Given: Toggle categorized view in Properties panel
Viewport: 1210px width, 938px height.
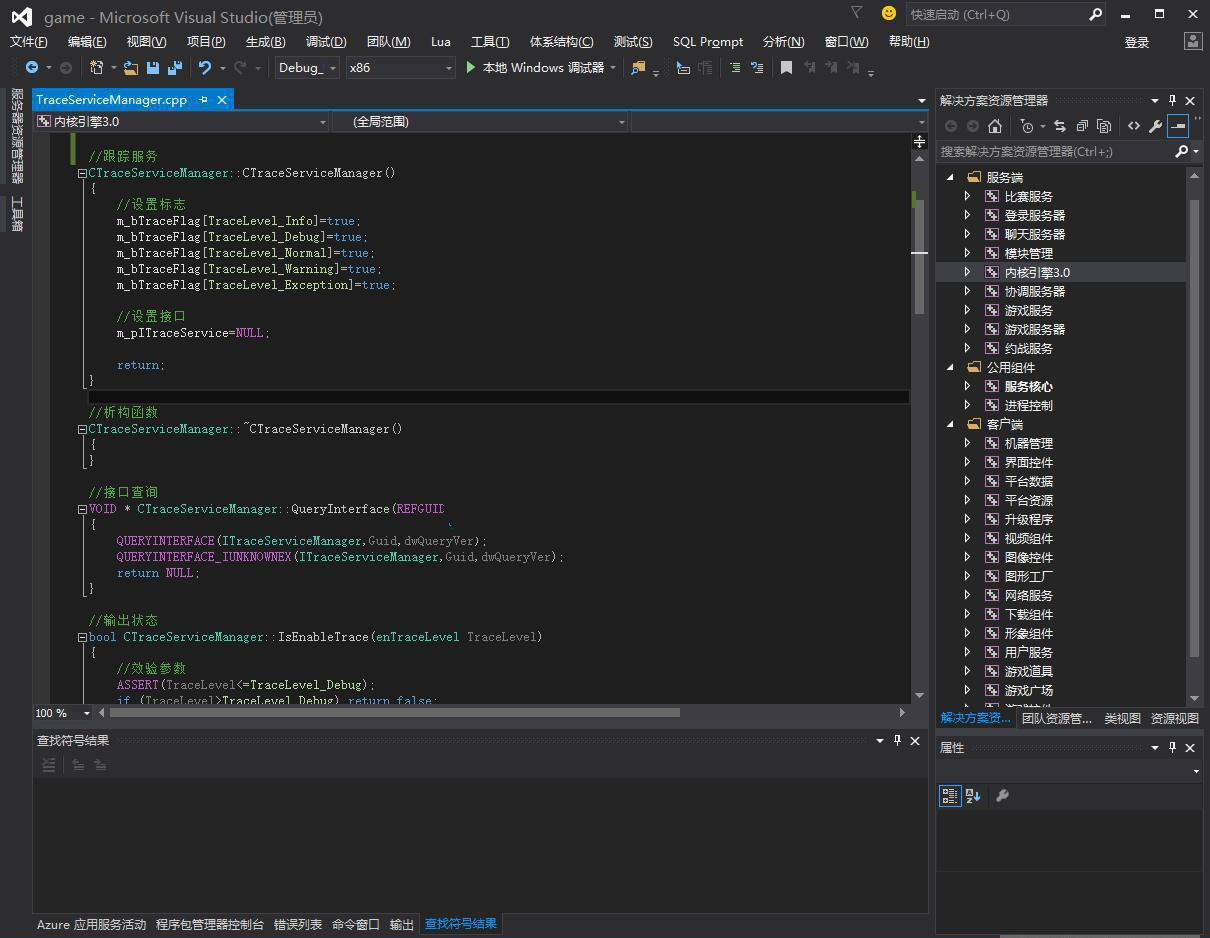Looking at the screenshot, I should 949,796.
